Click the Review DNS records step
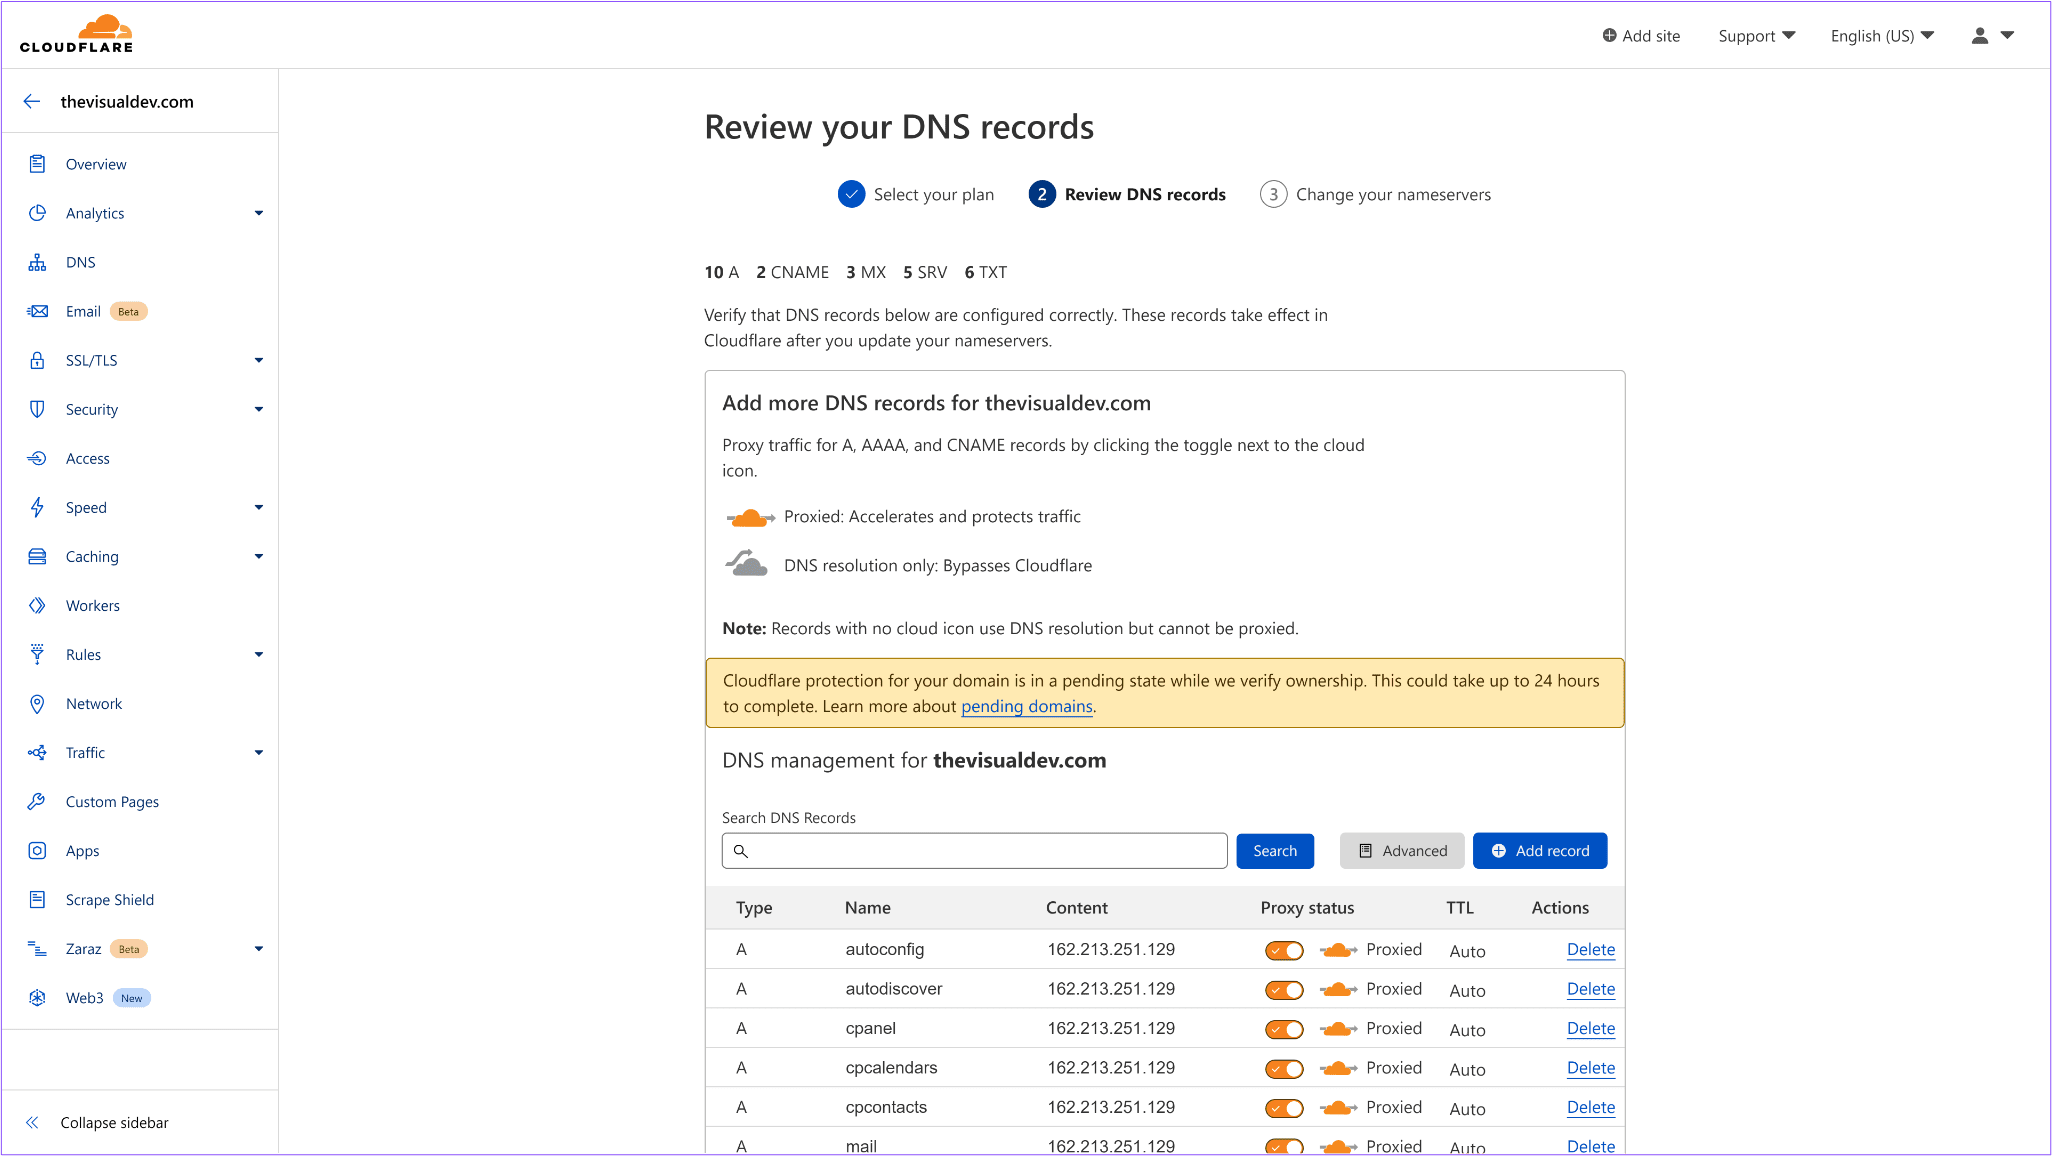Viewport: 2052px width, 1156px height. click(x=1127, y=194)
